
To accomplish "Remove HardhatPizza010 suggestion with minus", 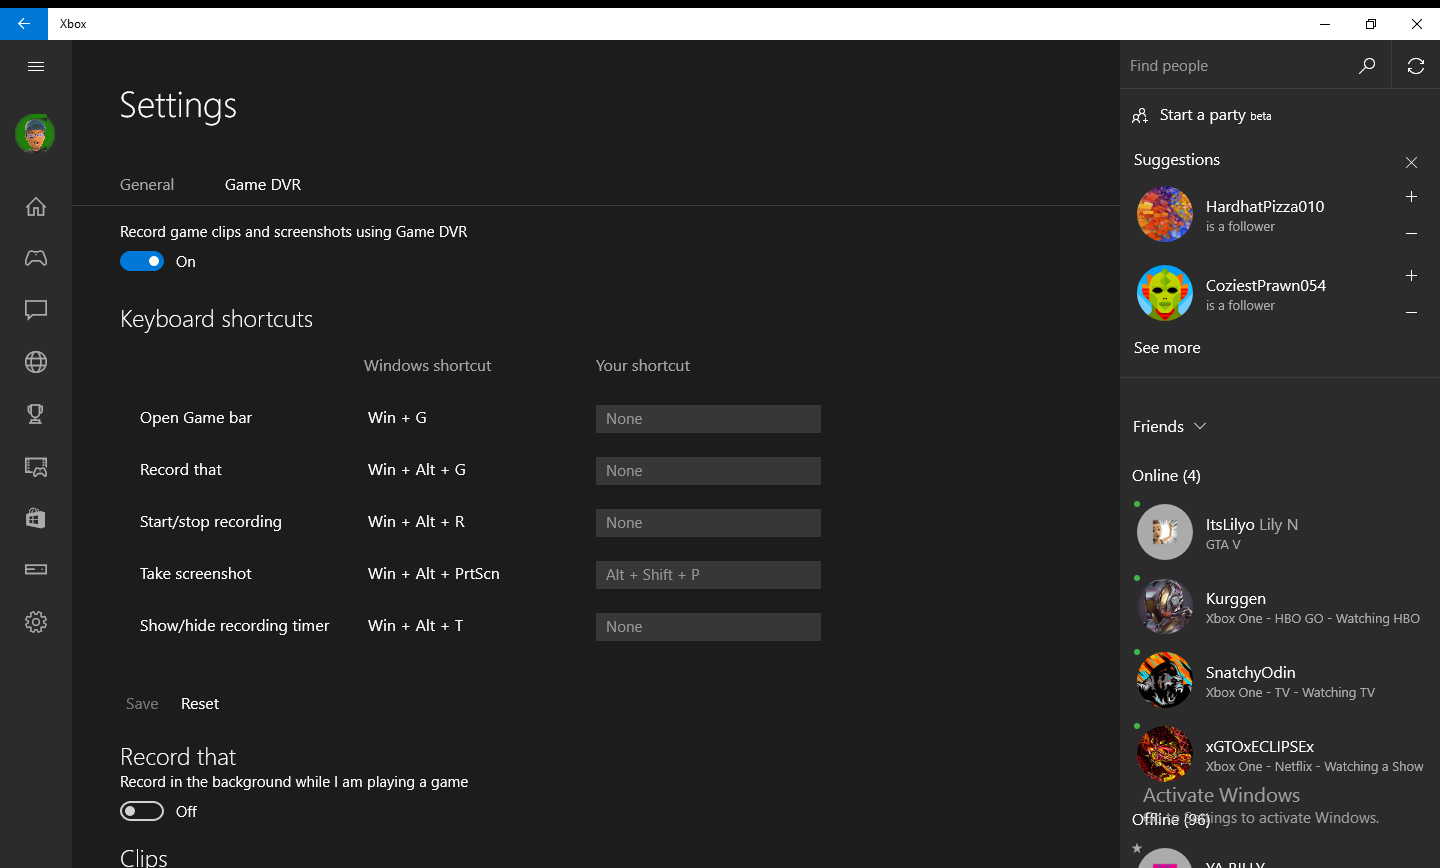I will pos(1411,234).
